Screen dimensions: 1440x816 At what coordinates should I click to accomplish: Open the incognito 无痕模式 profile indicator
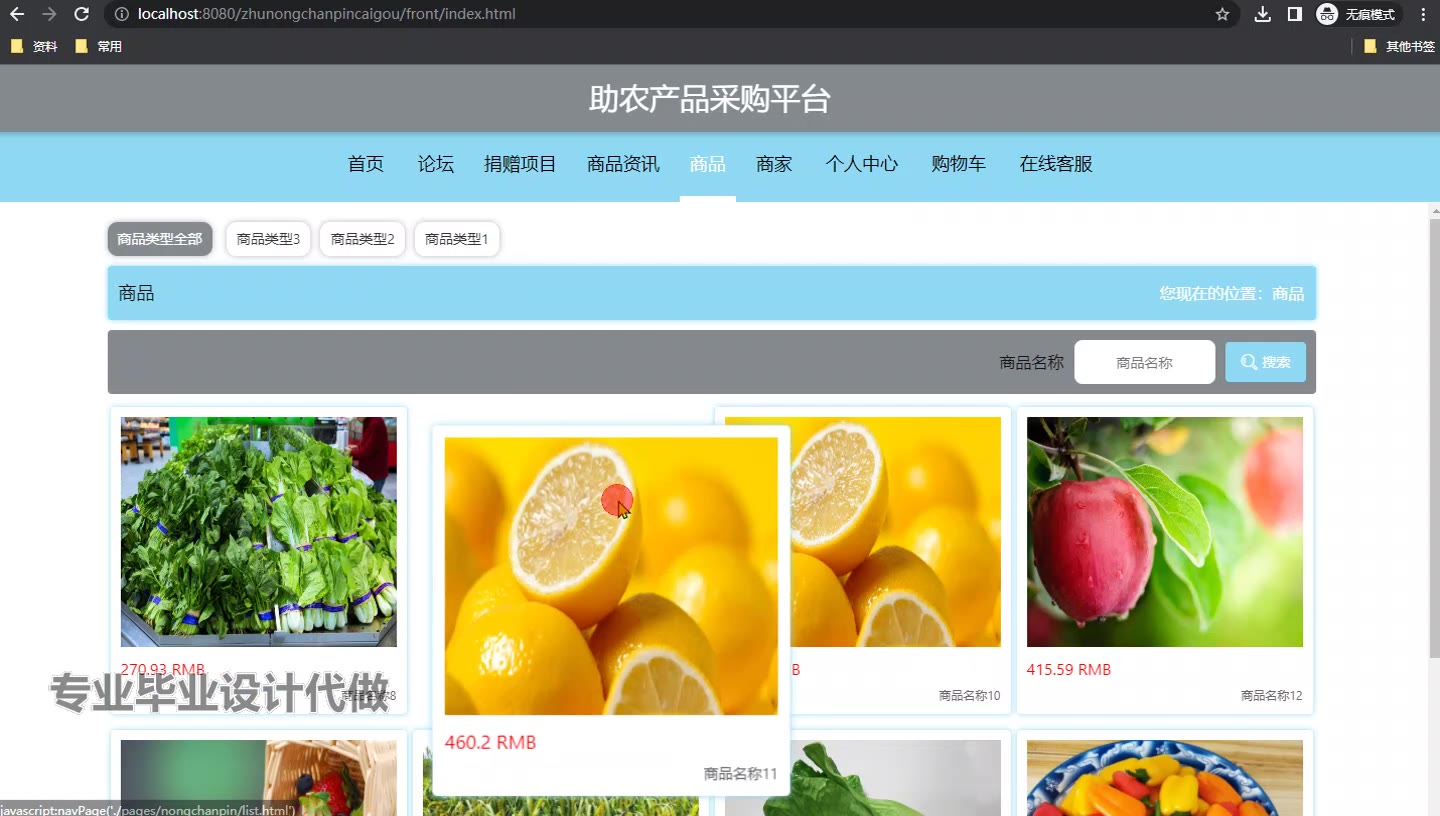pos(1357,14)
